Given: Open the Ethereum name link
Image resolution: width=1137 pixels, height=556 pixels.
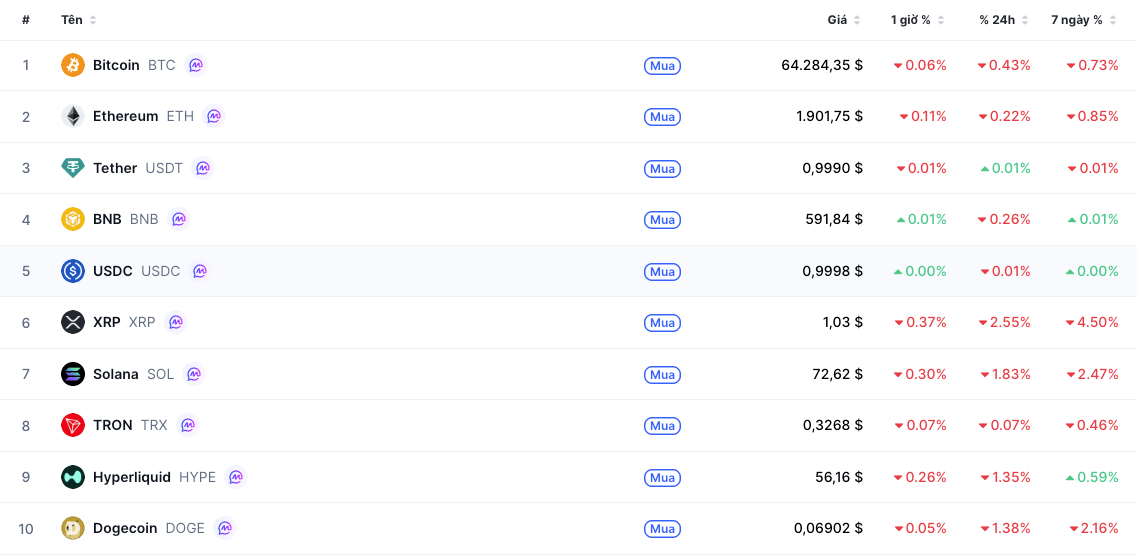Looking at the screenshot, I should [125, 116].
